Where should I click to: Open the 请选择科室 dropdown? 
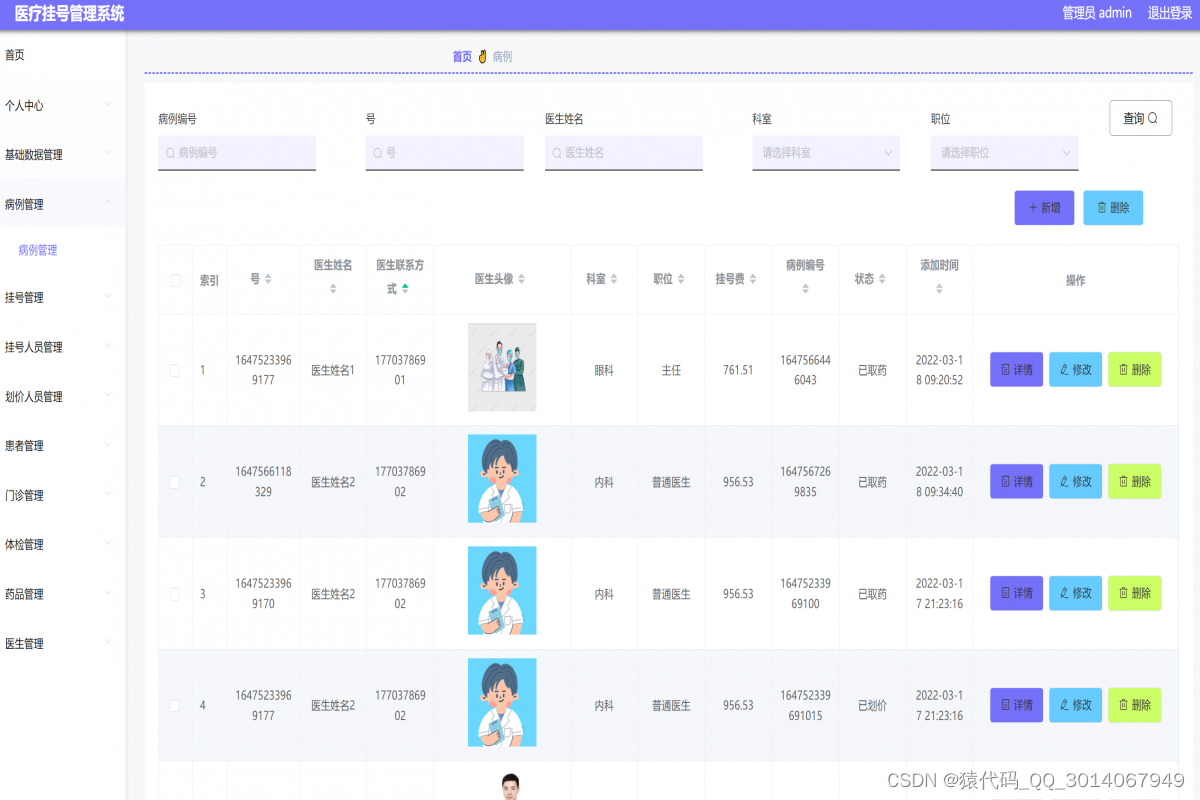coord(826,153)
